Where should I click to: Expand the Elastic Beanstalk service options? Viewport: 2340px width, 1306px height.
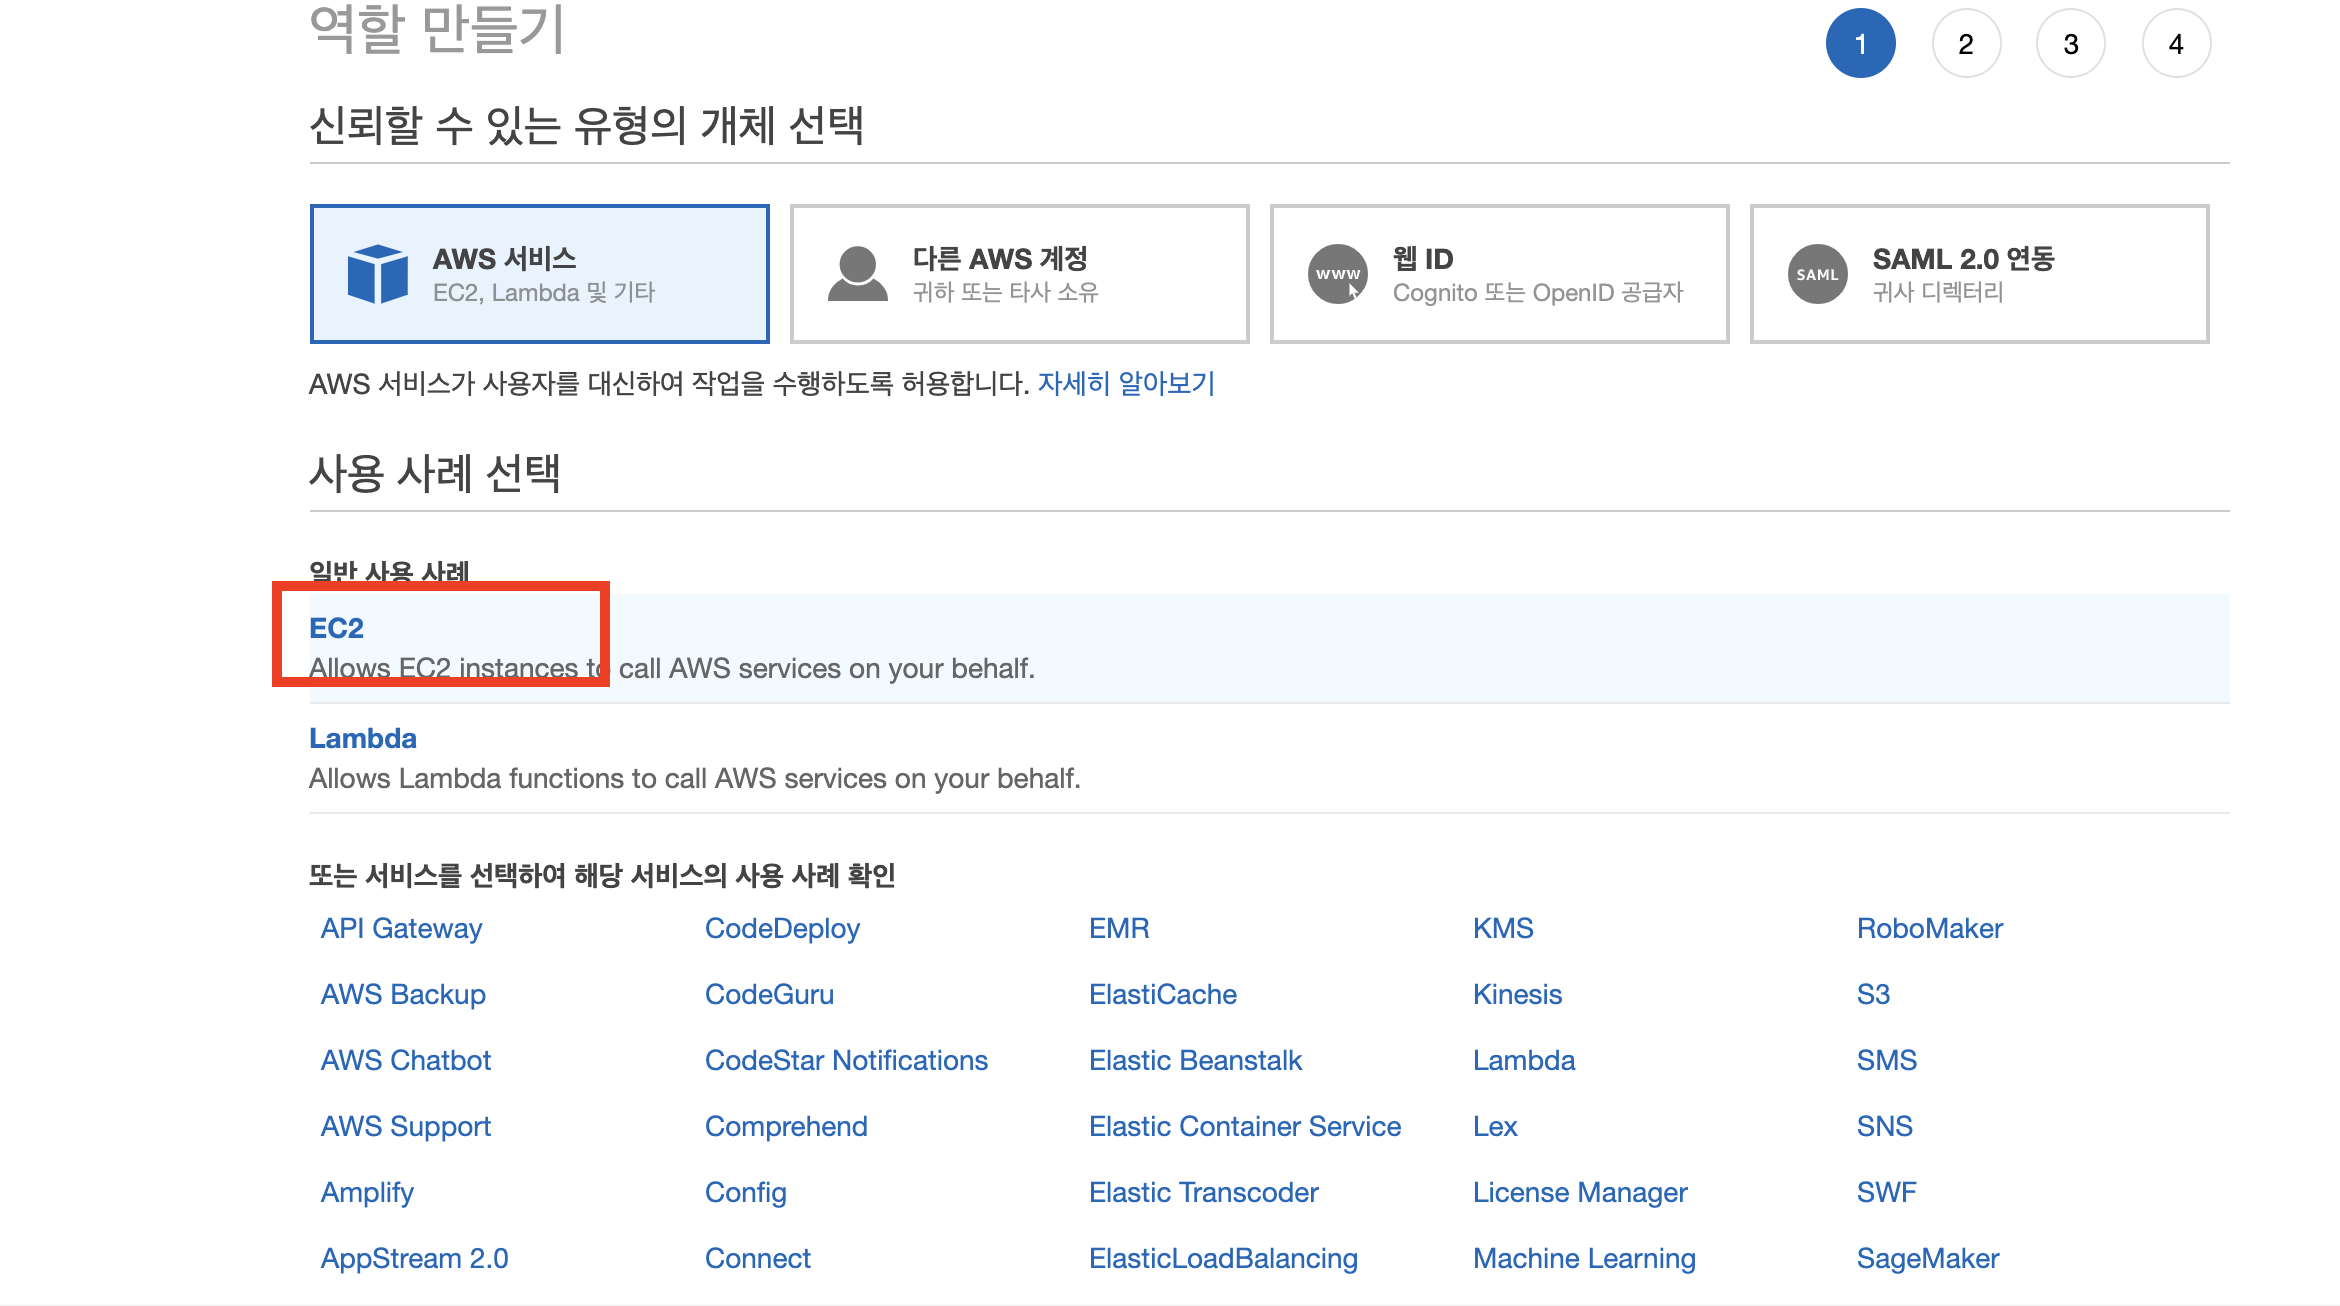point(1197,1059)
